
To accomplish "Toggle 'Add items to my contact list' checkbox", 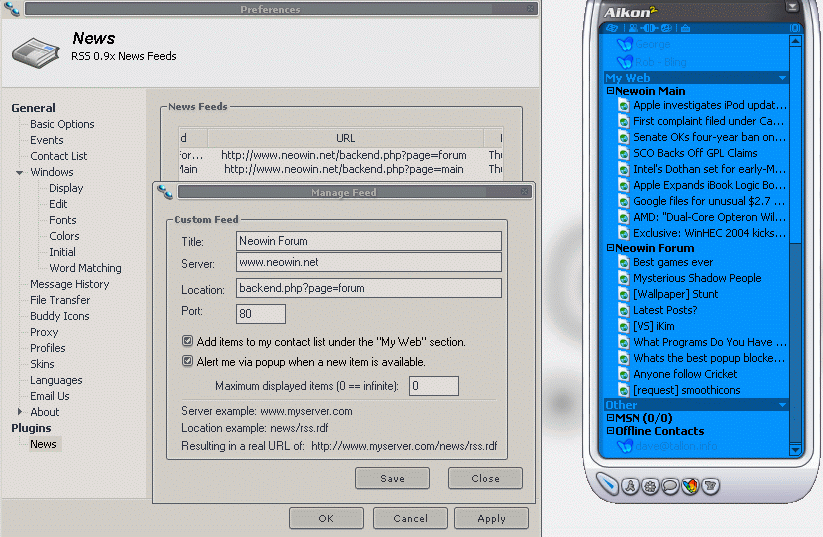I will [x=187, y=341].
